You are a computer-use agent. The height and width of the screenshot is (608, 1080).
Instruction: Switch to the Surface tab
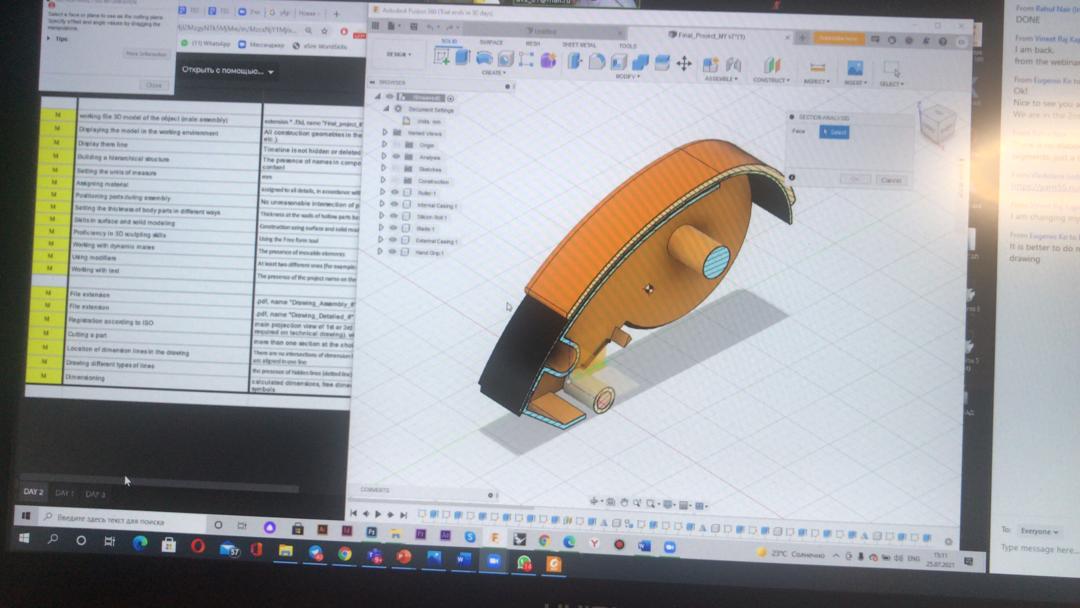491,43
